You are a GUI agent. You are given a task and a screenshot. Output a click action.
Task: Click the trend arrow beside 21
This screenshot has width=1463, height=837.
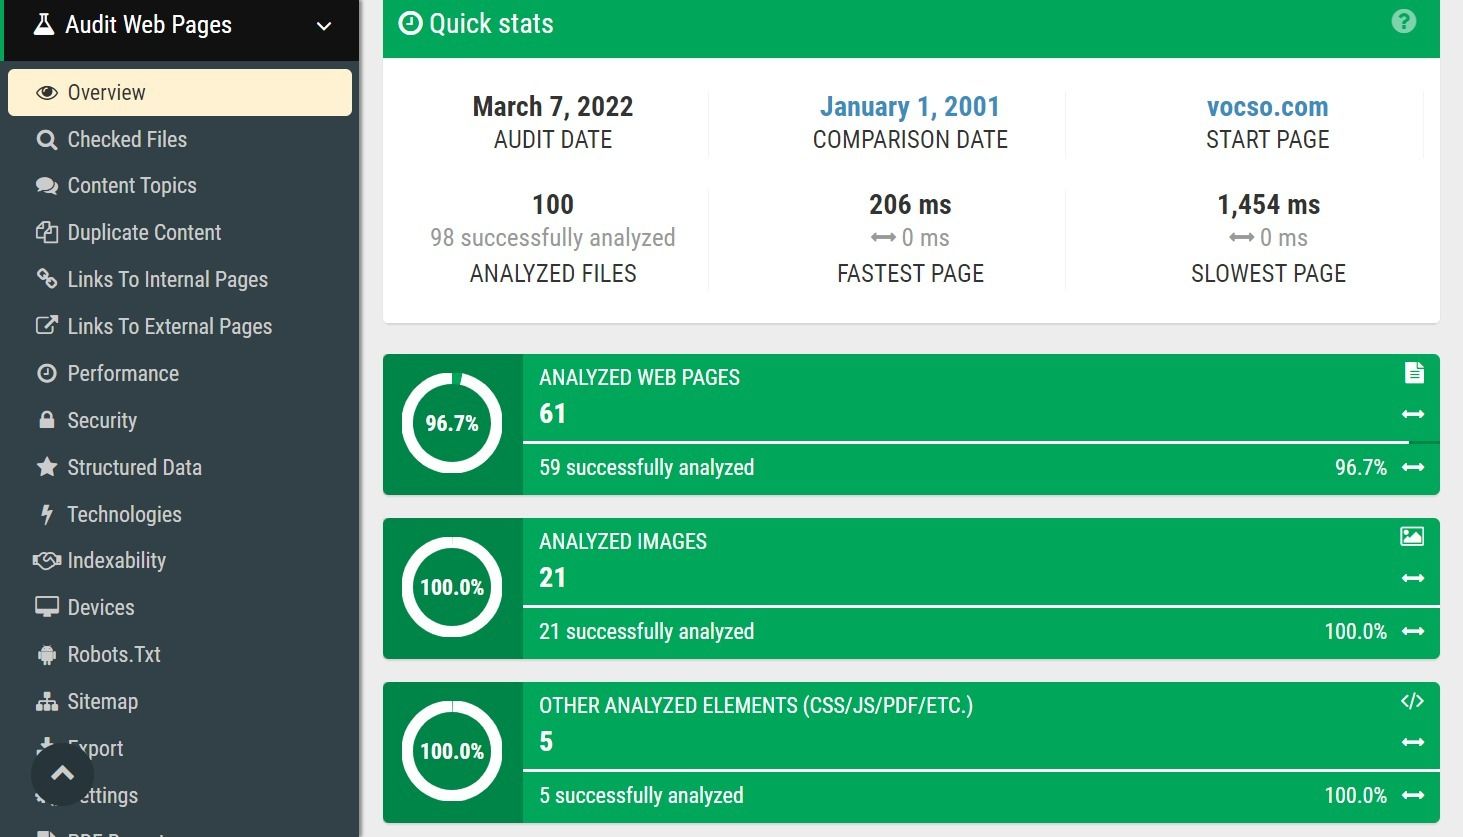click(1413, 578)
